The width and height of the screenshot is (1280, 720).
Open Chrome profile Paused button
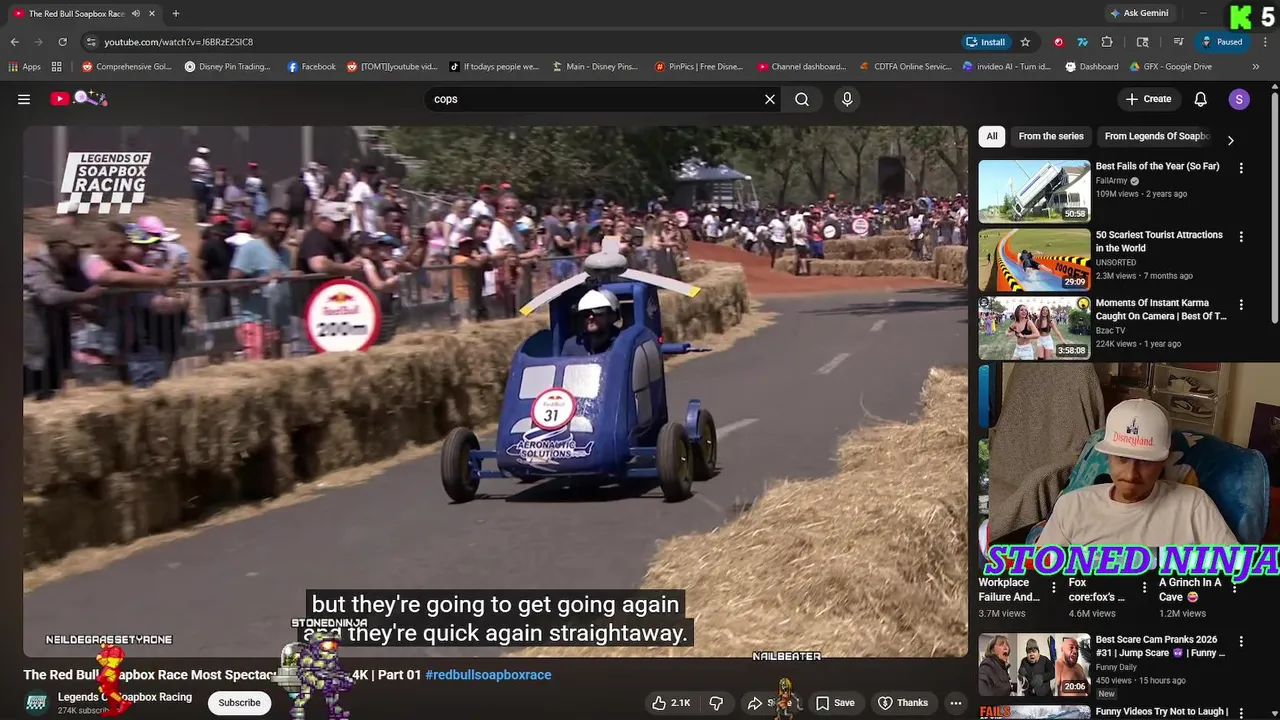click(x=1222, y=42)
